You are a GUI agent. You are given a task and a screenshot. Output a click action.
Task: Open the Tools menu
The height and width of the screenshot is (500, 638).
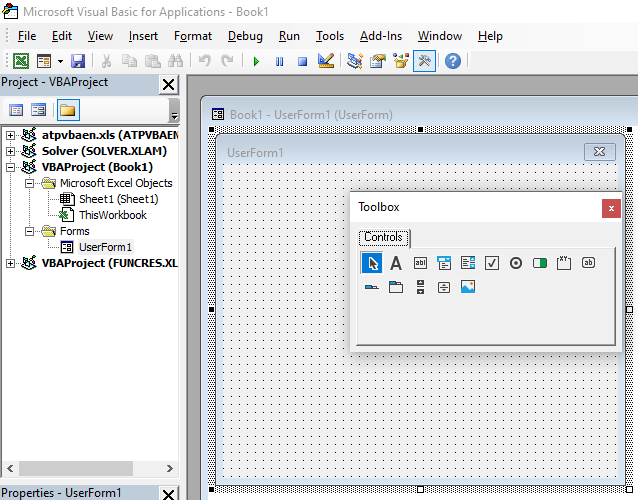330,36
